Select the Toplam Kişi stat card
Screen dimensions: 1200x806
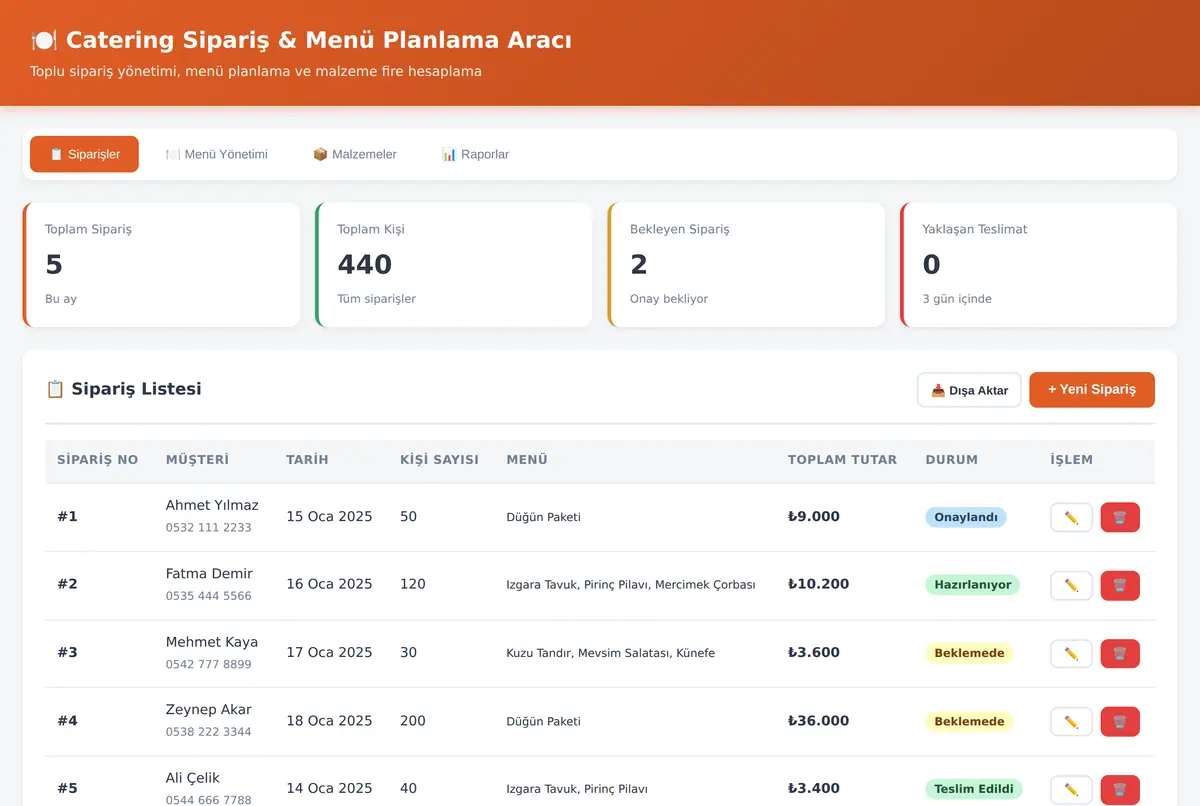click(x=453, y=265)
